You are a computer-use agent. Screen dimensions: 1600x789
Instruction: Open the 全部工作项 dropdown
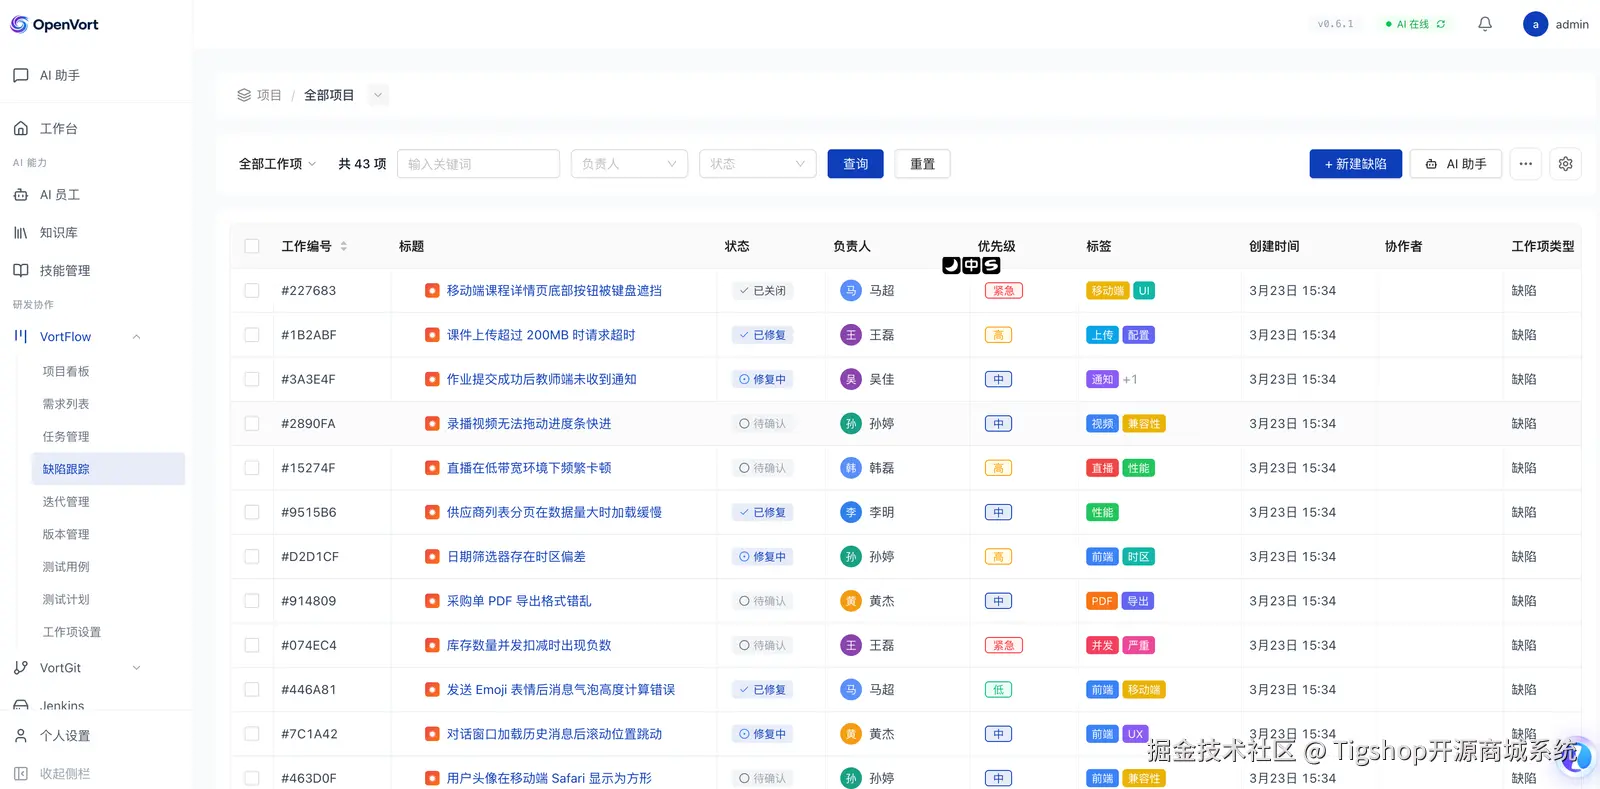pos(277,164)
